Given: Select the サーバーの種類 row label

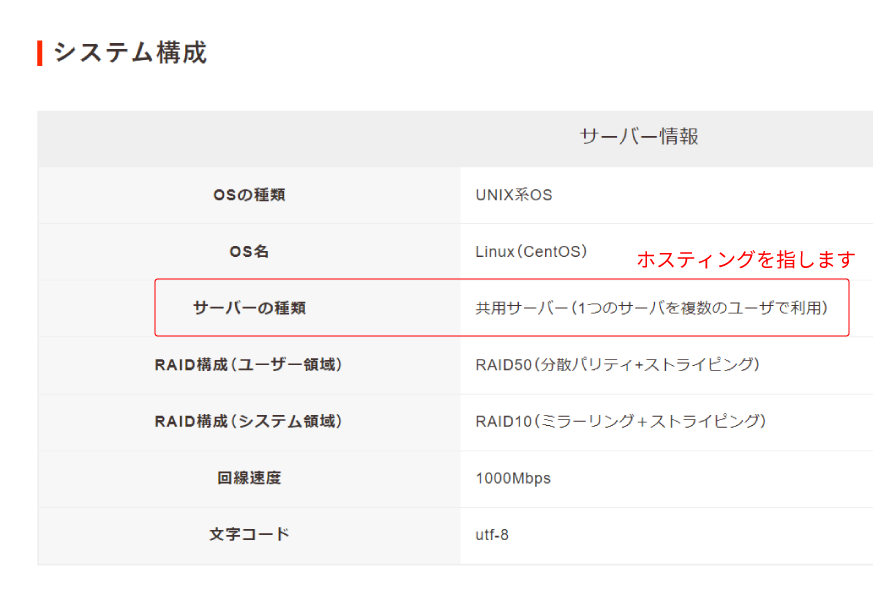Looking at the screenshot, I should (x=249, y=308).
